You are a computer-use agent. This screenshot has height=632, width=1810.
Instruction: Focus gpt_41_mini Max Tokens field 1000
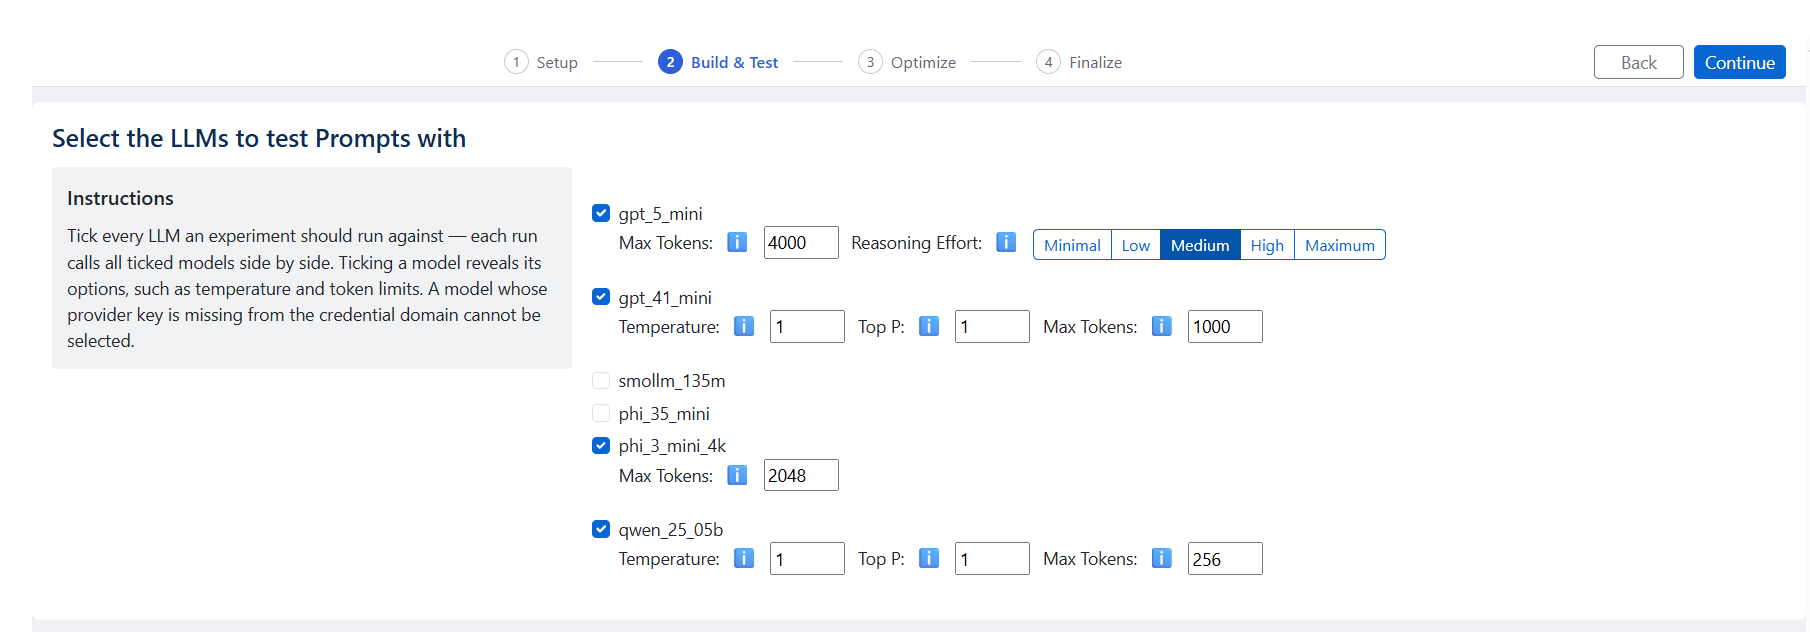click(1225, 327)
